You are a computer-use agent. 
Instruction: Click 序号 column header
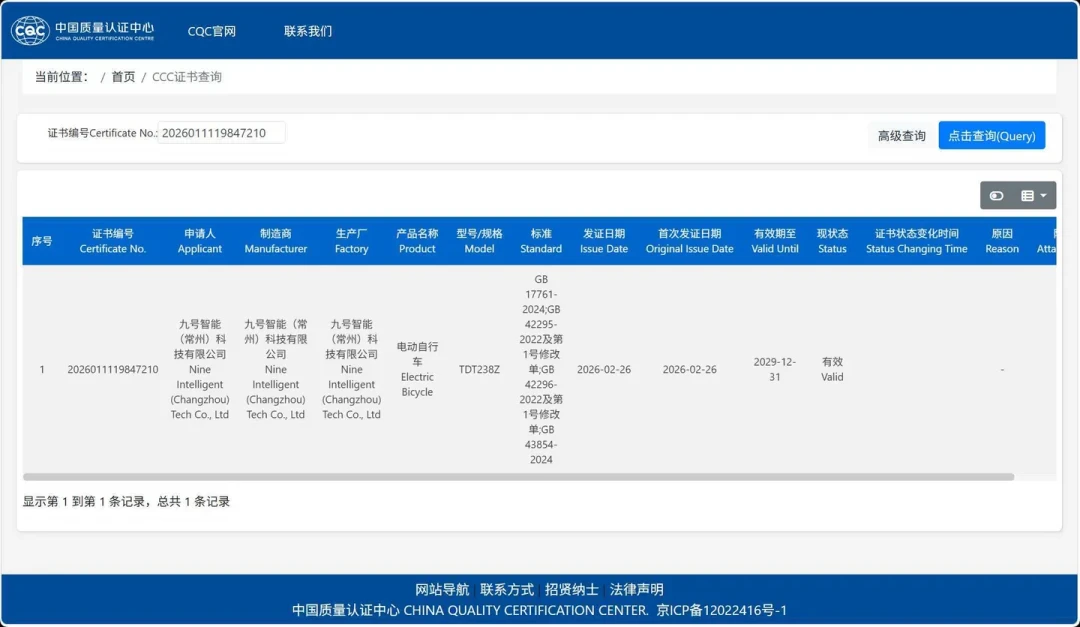42,241
